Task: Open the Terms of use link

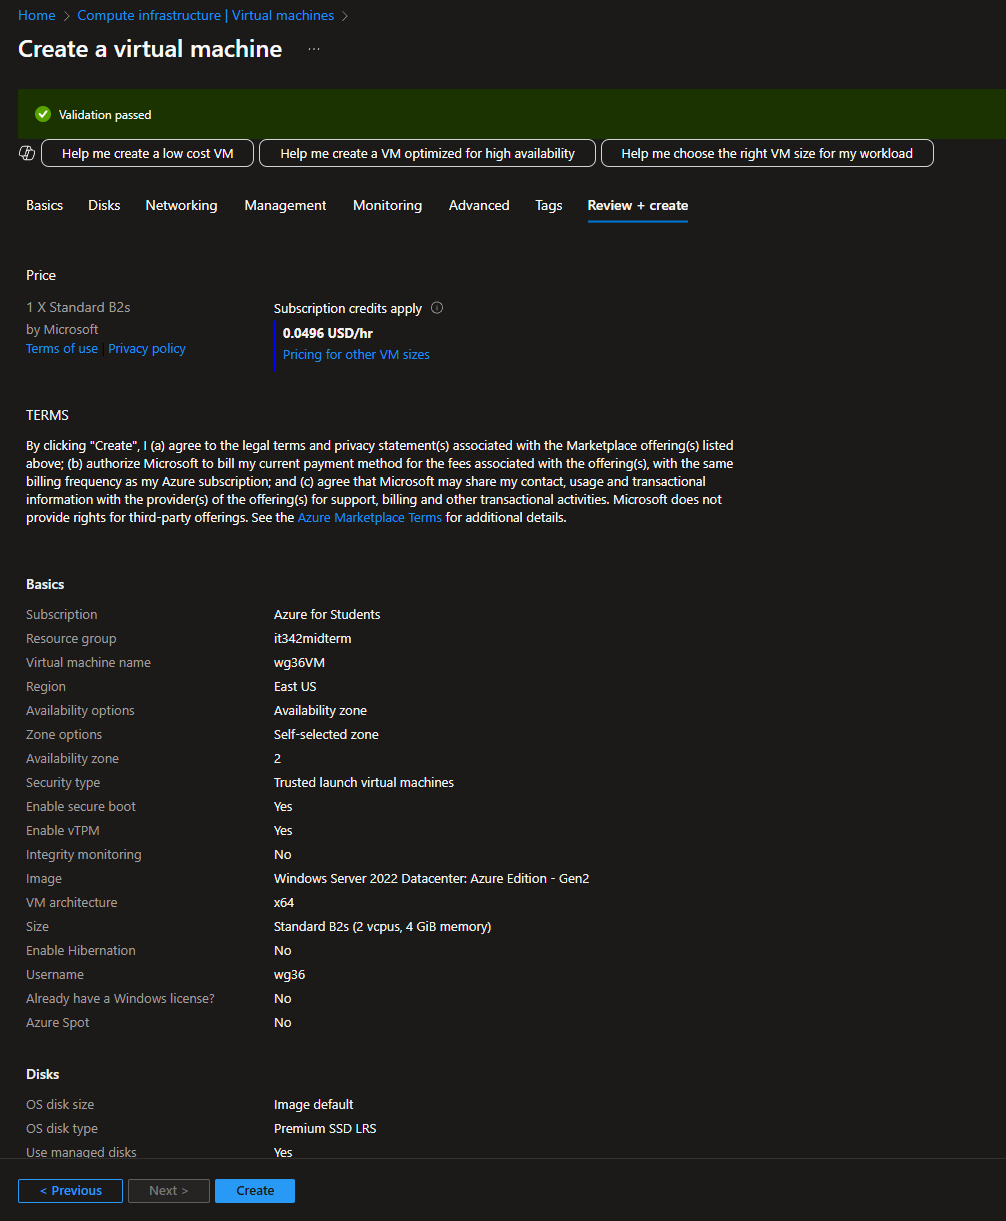Action: (62, 349)
